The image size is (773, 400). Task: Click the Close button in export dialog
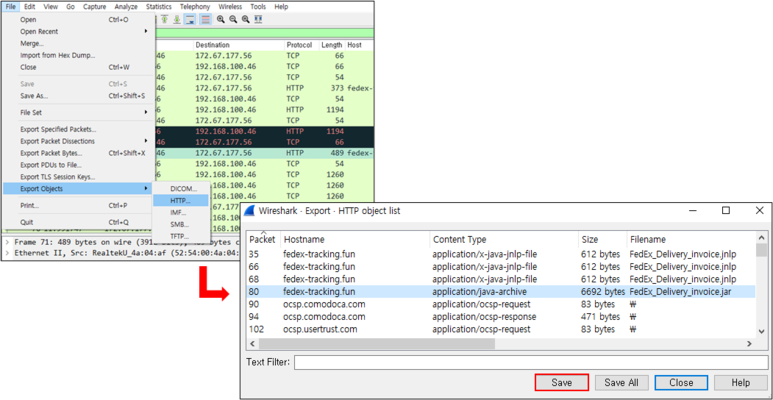(x=681, y=383)
